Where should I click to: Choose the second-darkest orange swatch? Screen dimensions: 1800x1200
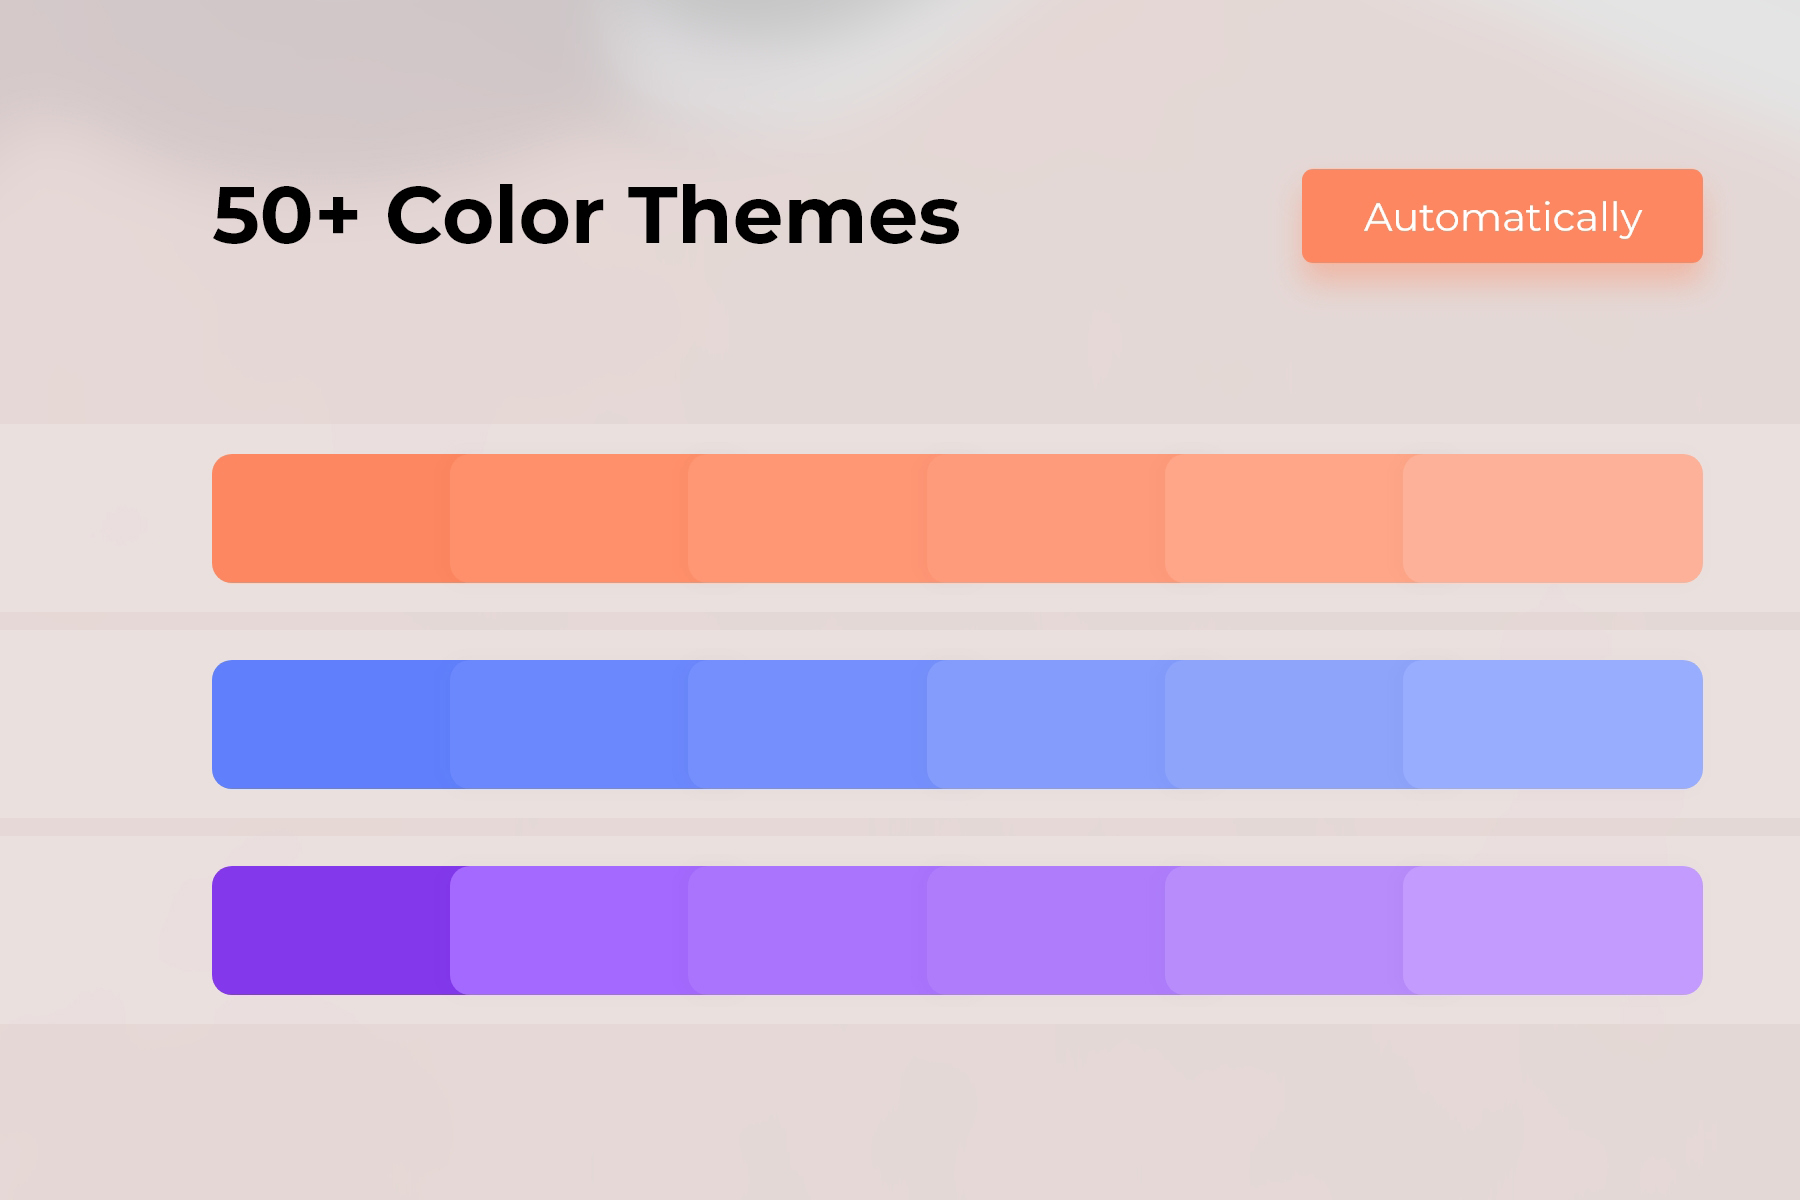[569, 518]
